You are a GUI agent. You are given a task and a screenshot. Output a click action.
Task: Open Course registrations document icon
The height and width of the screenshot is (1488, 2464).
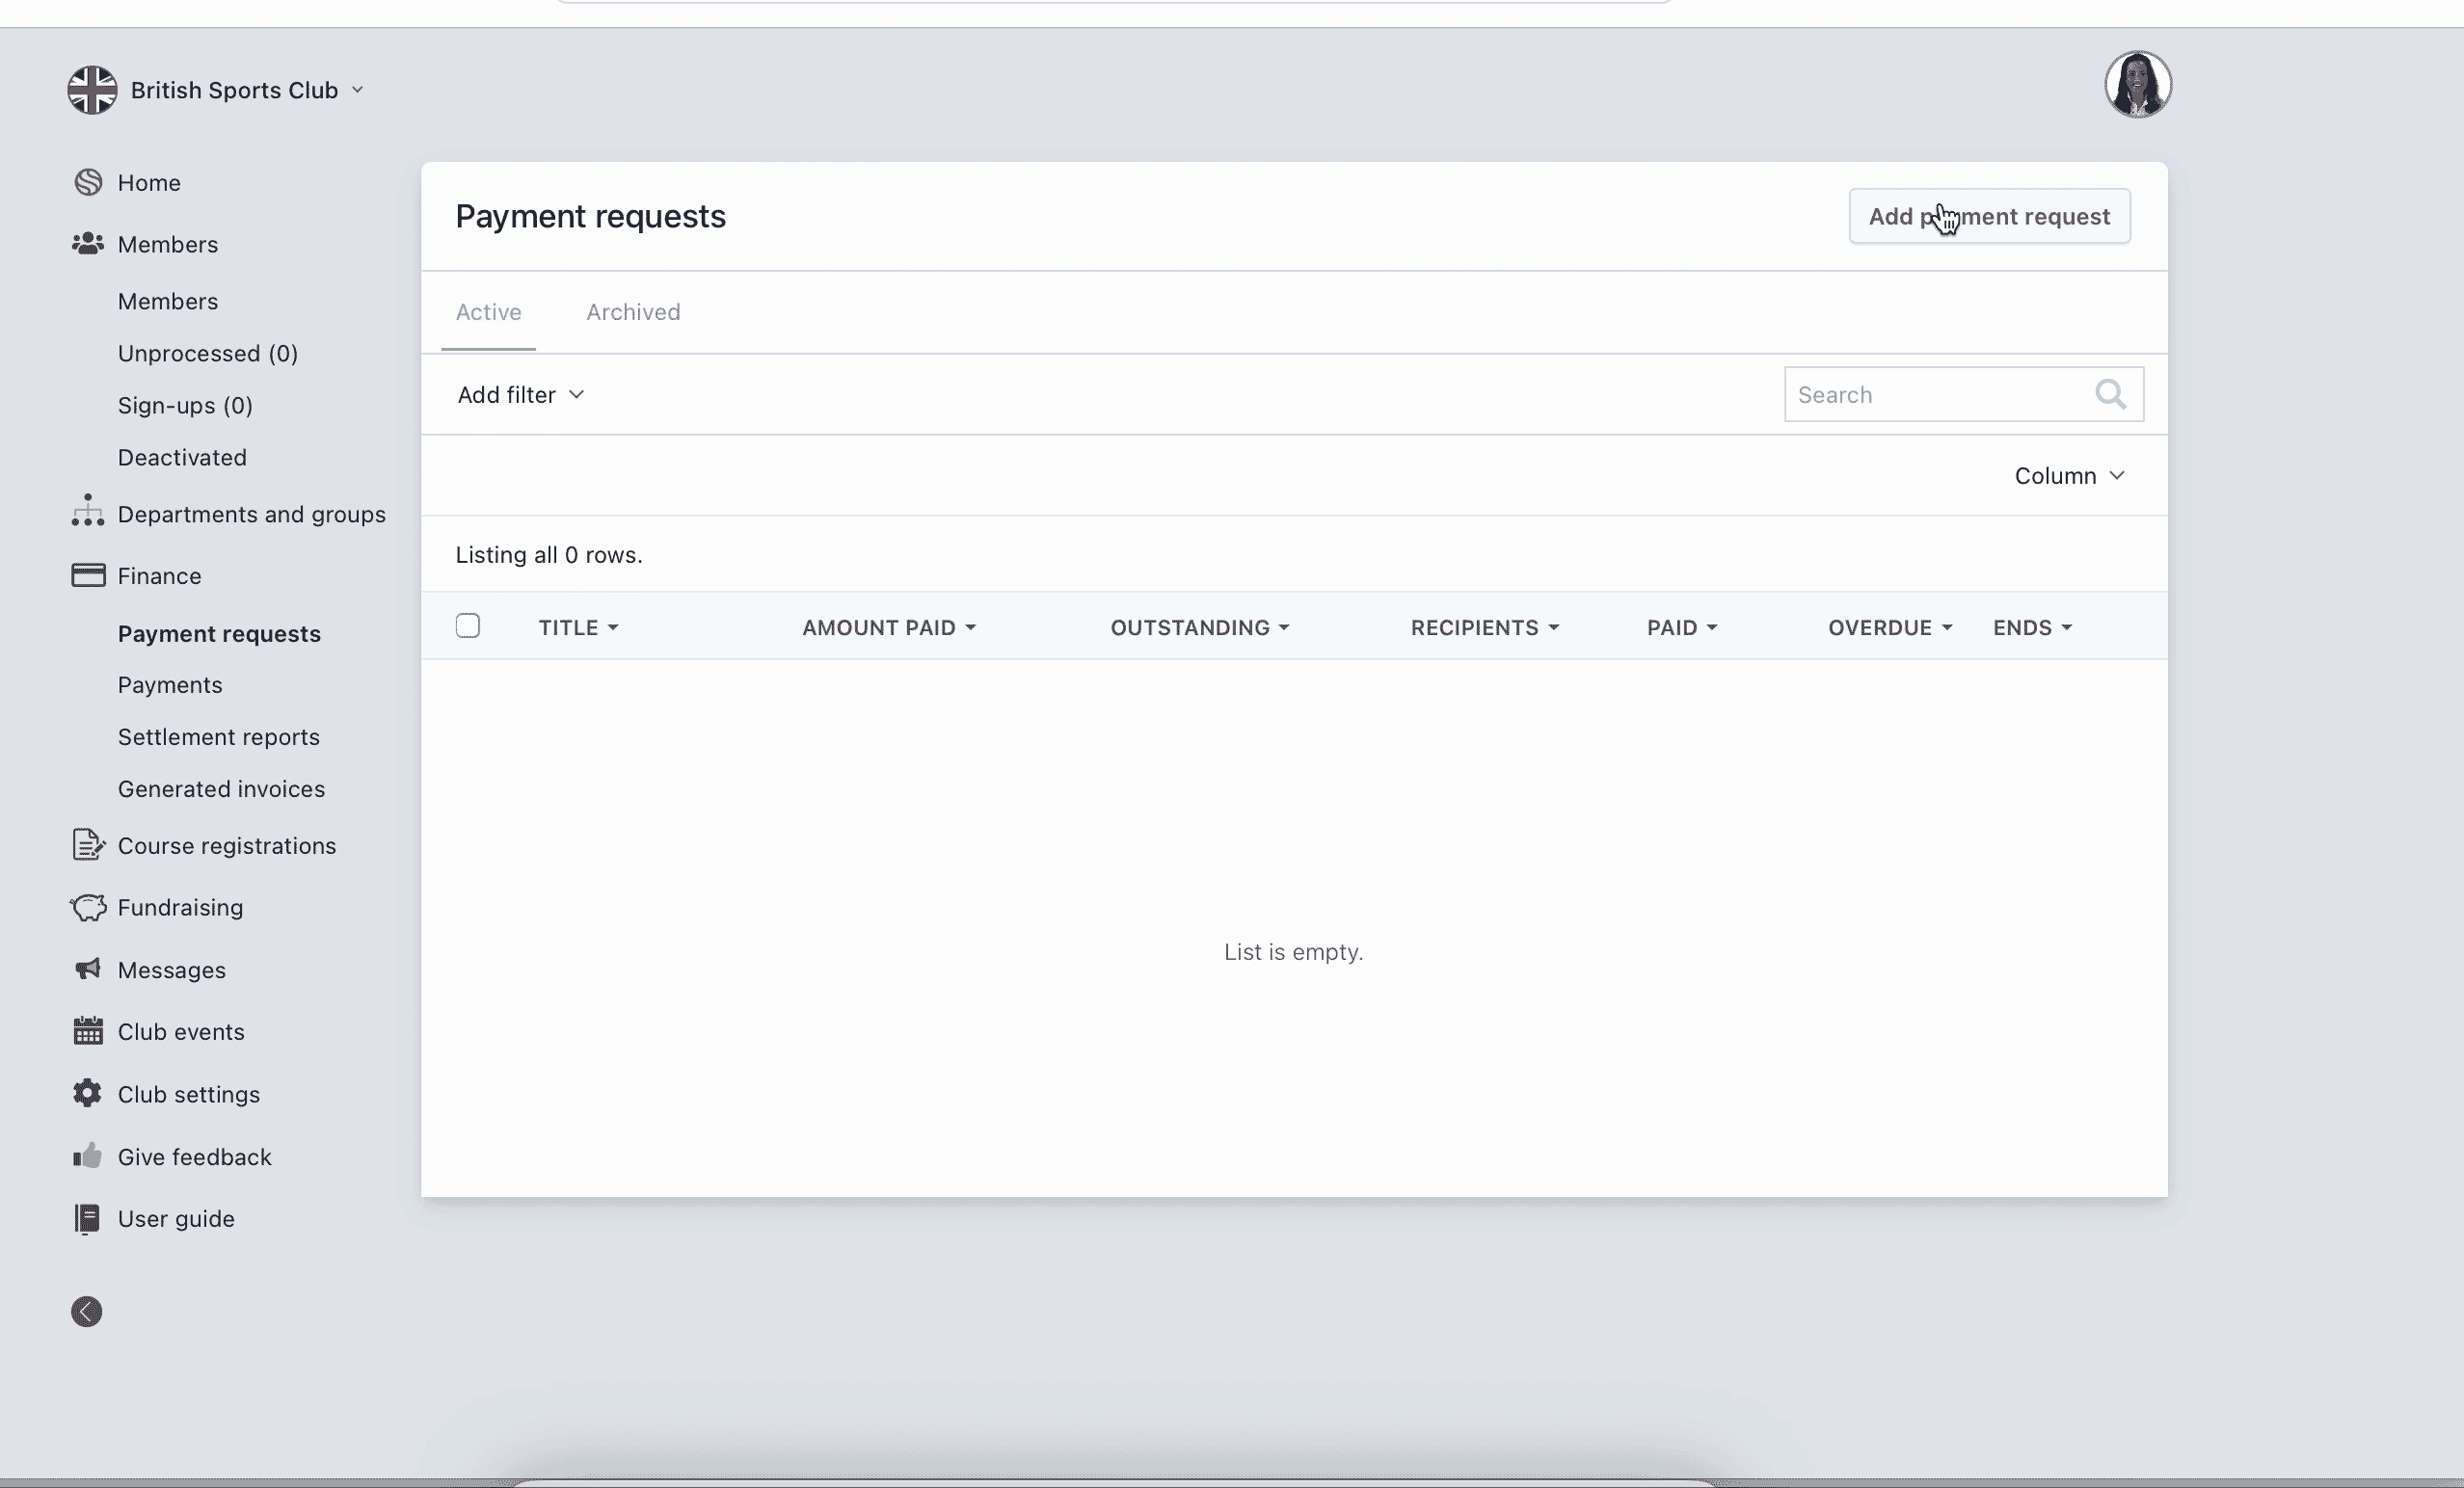pyautogui.click(x=87, y=845)
